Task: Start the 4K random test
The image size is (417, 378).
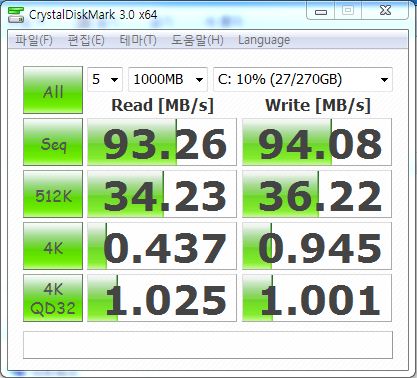Action: (x=53, y=246)
